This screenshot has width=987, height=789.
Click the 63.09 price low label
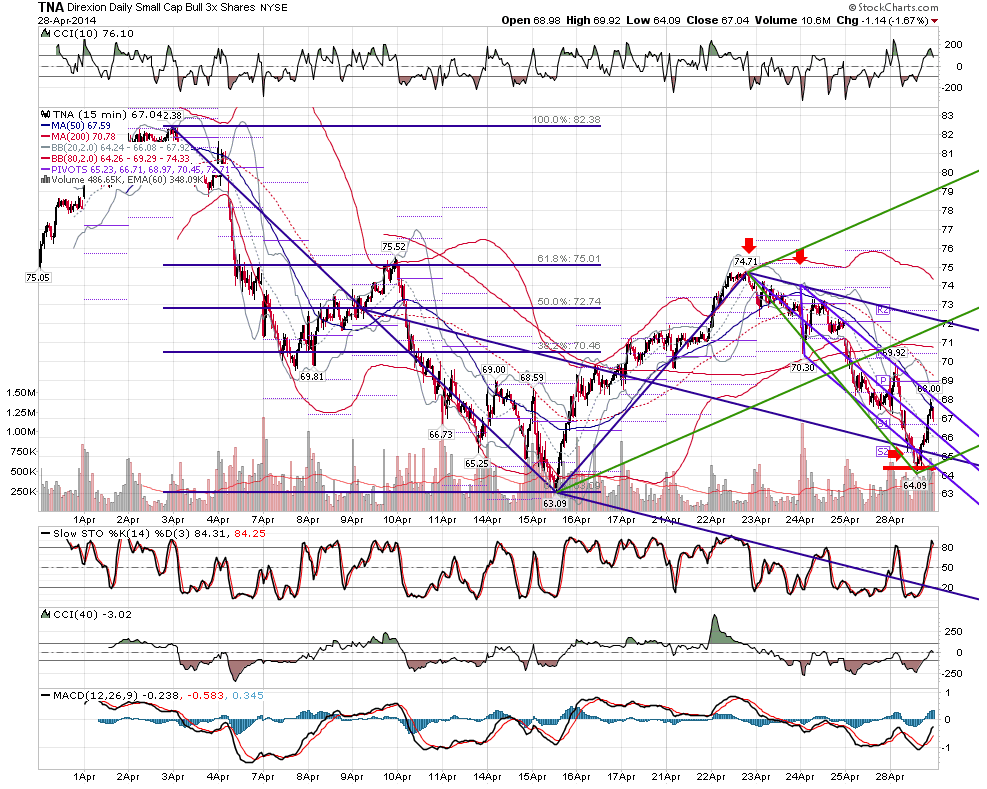[555, 503]
